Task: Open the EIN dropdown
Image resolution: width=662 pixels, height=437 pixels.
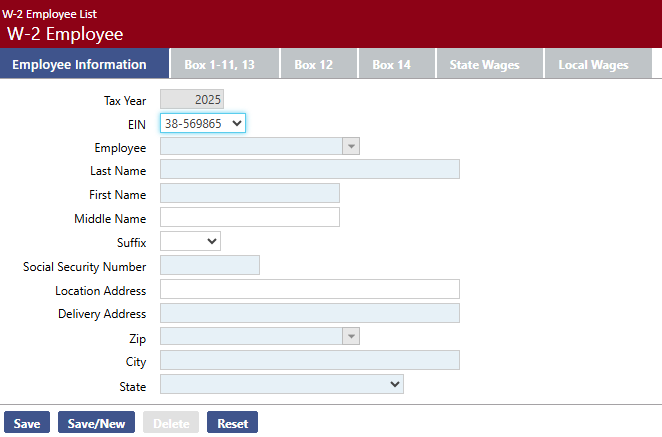Action: click(203, 123)
